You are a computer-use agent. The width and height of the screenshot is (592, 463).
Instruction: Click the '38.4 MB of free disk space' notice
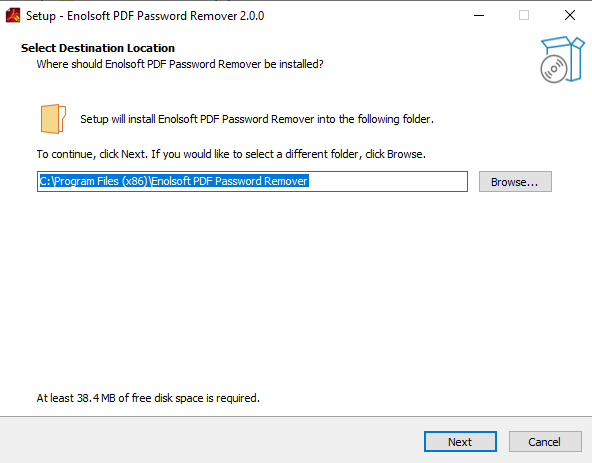pos(148,398)
